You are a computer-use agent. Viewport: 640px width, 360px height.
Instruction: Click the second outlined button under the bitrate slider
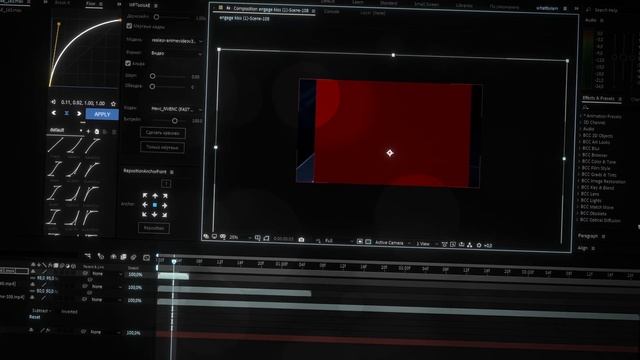click(162, 147)
